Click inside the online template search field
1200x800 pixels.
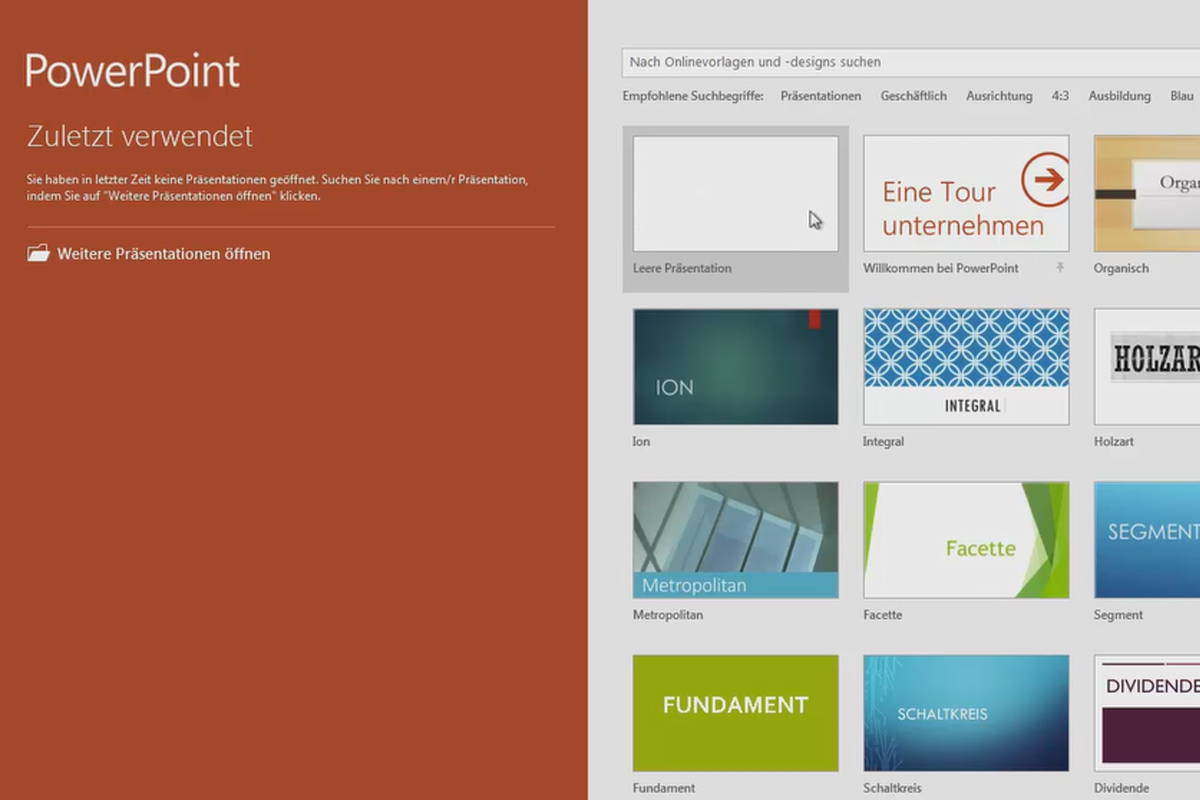tap(900, 62)
